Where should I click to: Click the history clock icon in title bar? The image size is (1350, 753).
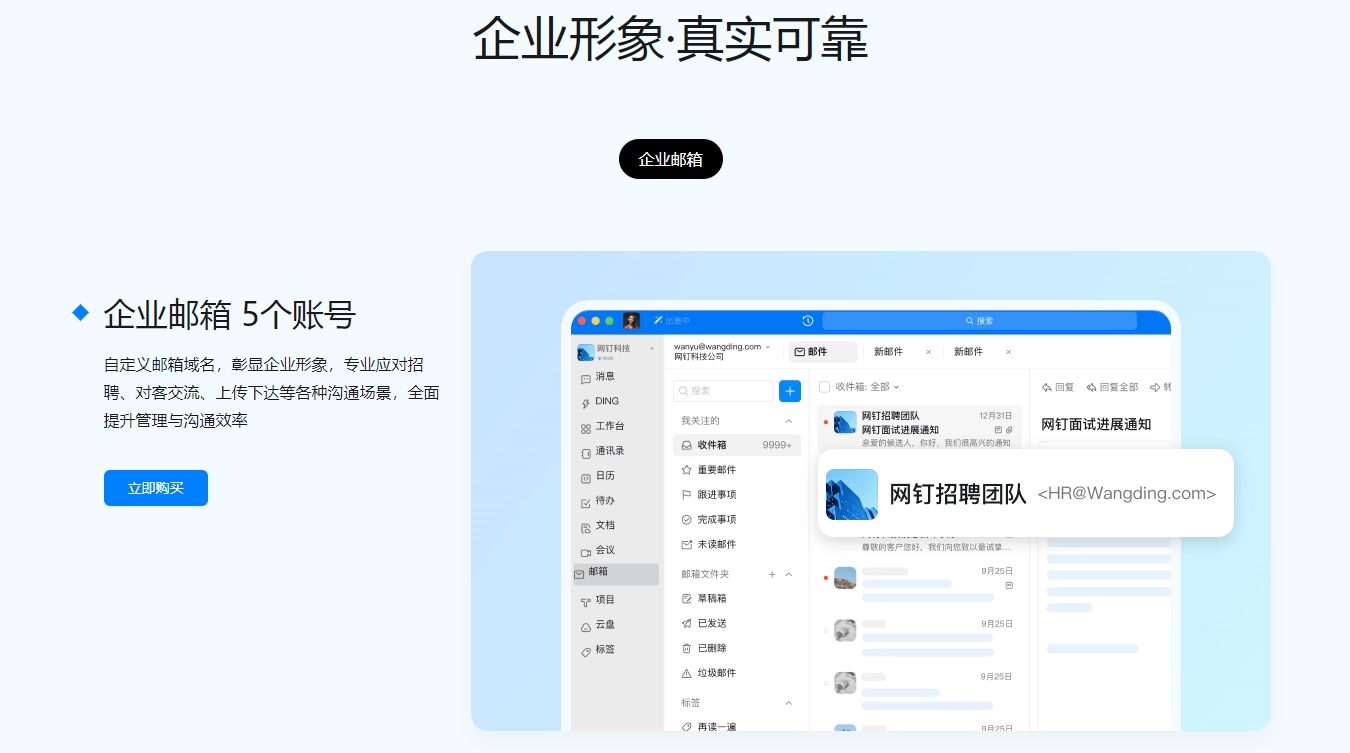[808, 321]
